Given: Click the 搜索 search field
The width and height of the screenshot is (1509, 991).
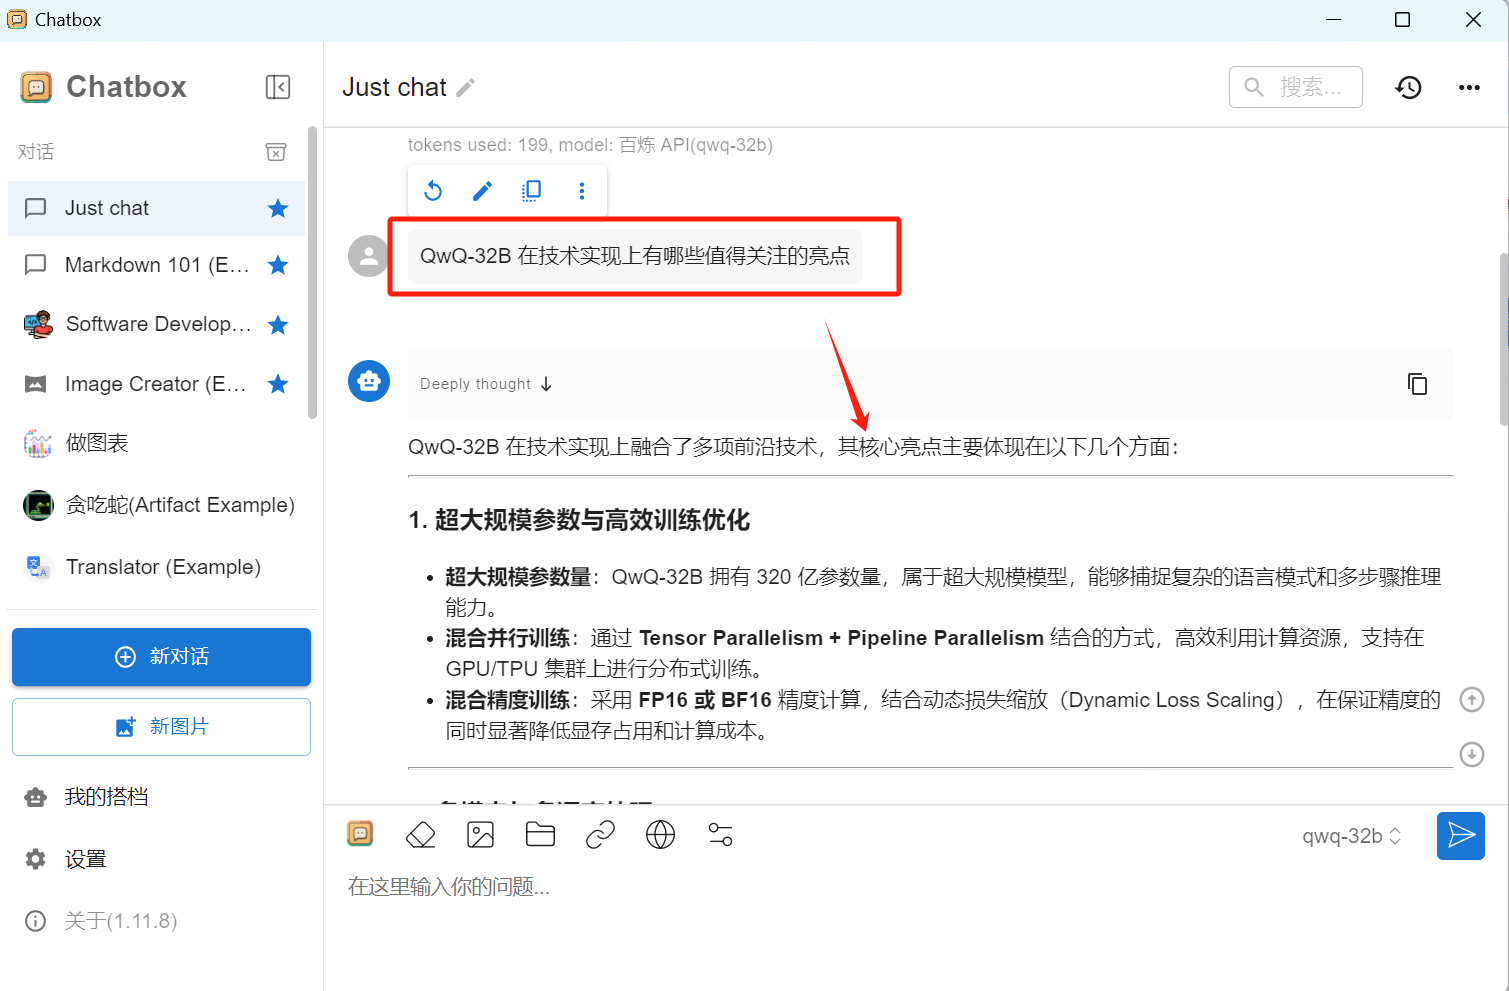Looking at the screenshot, I should [1295, 87].
